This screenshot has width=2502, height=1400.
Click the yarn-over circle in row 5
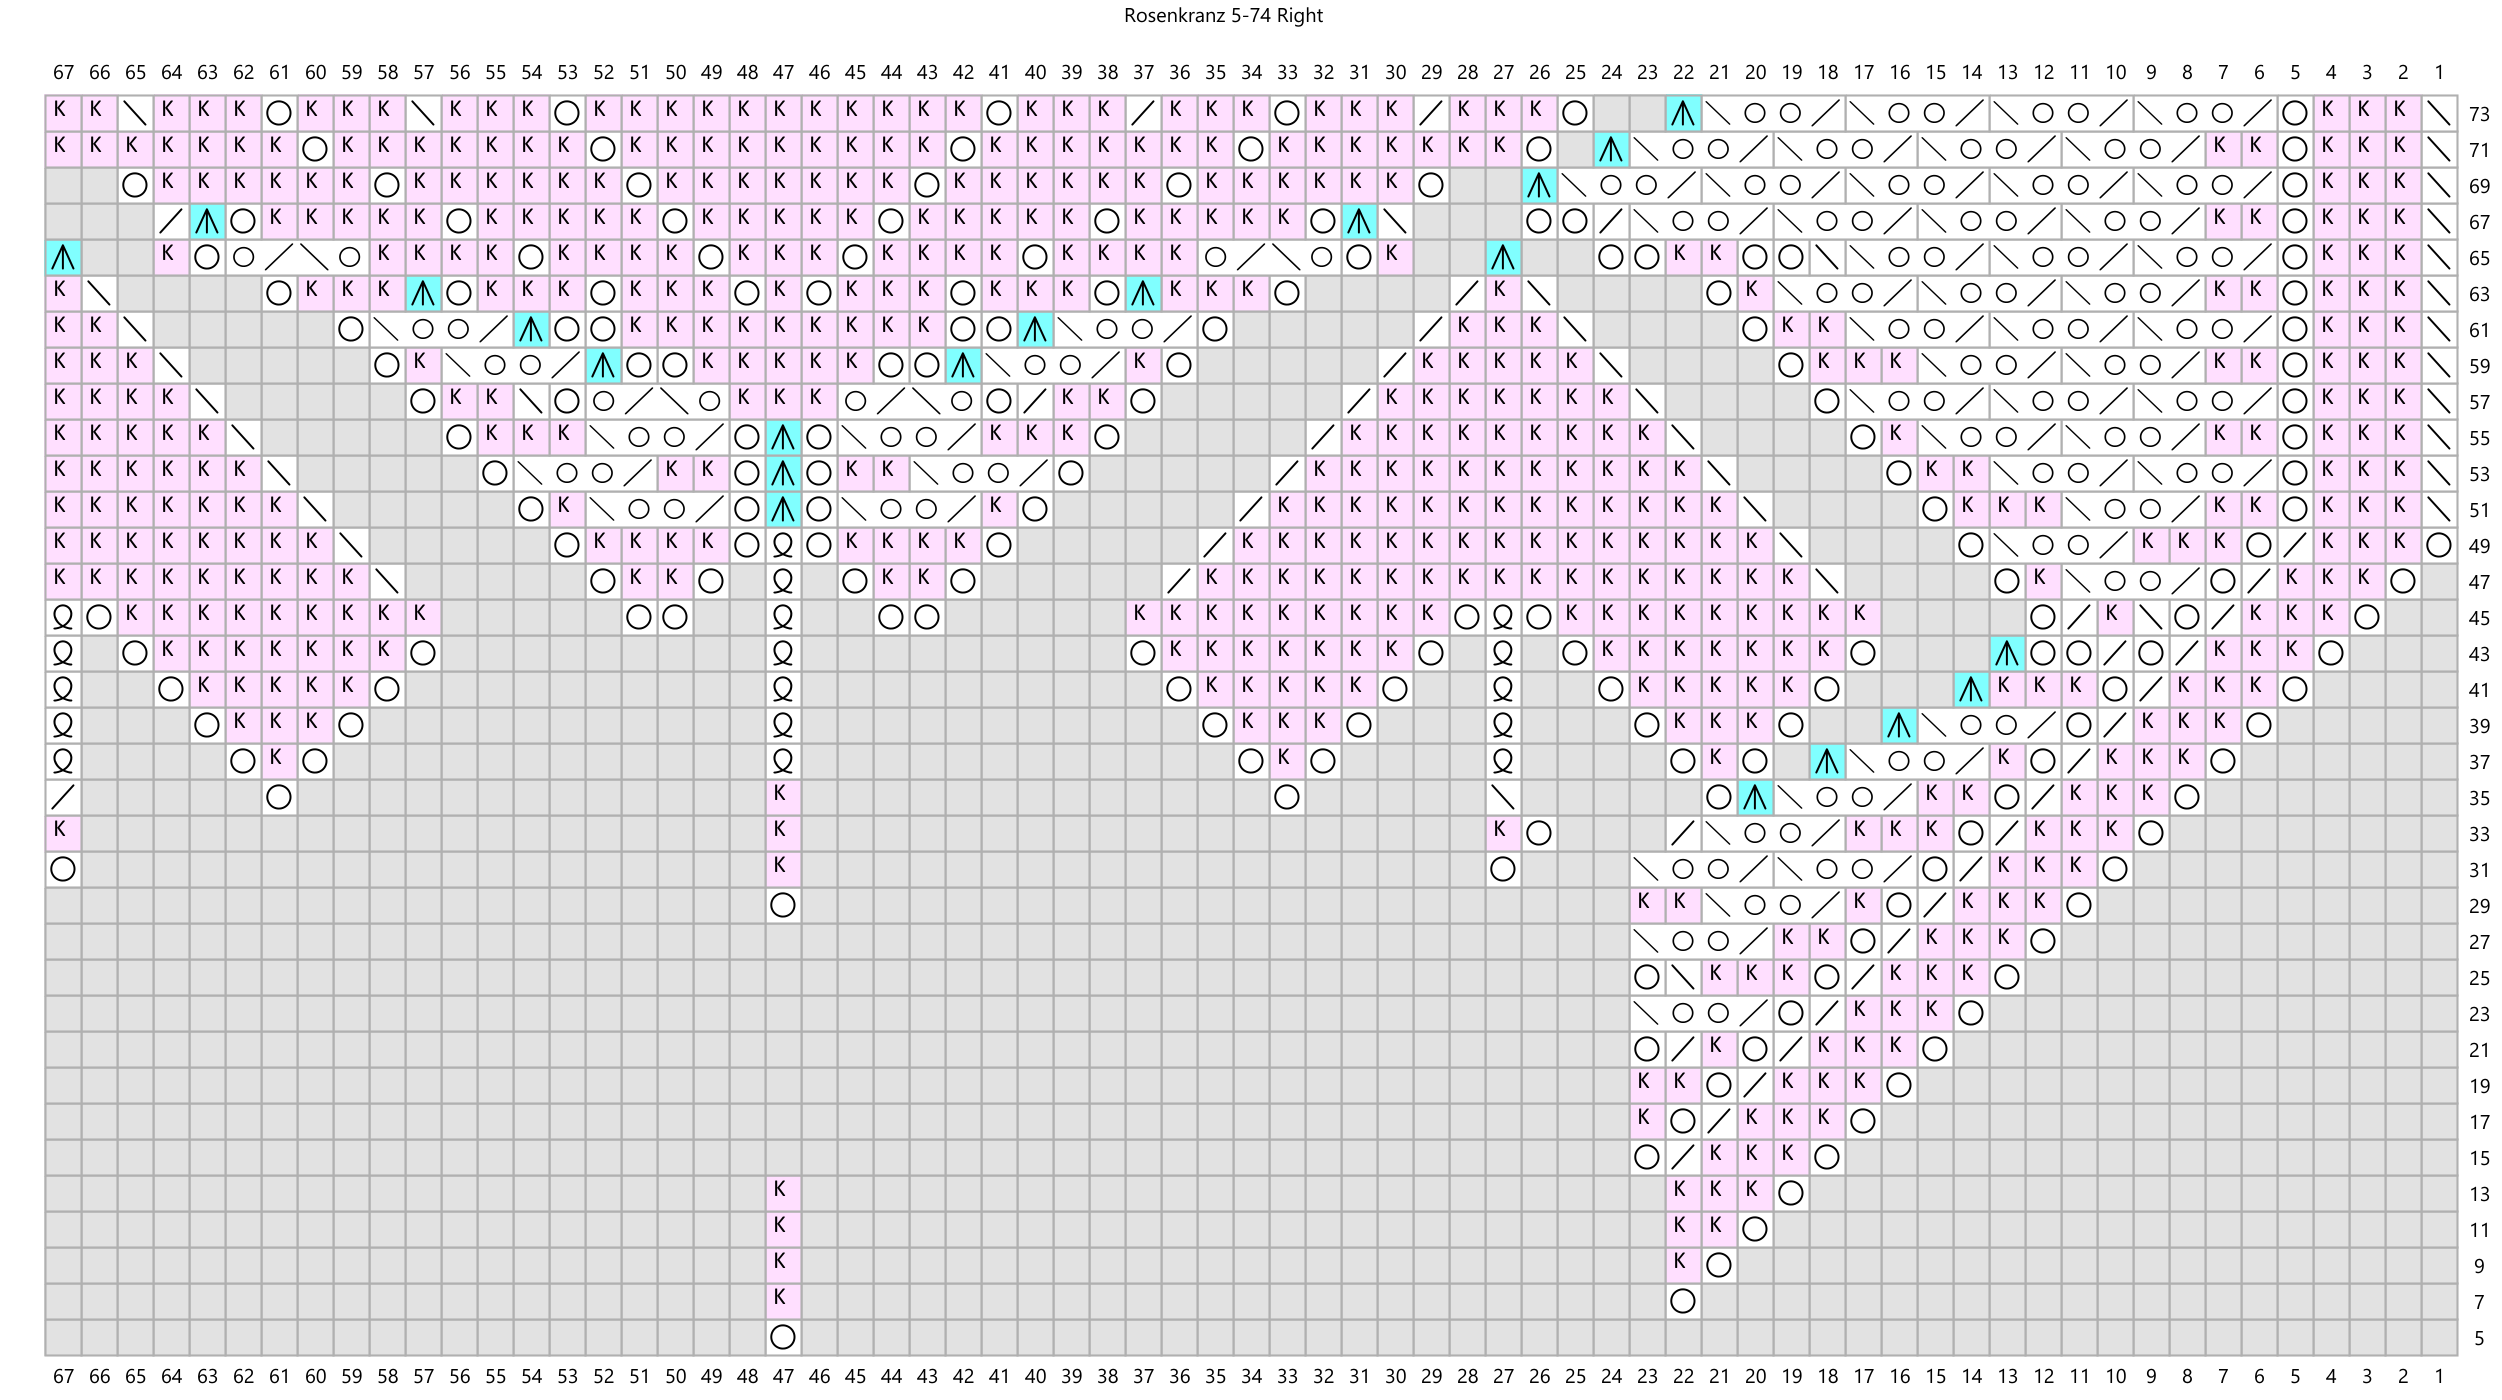point(783,1336)
